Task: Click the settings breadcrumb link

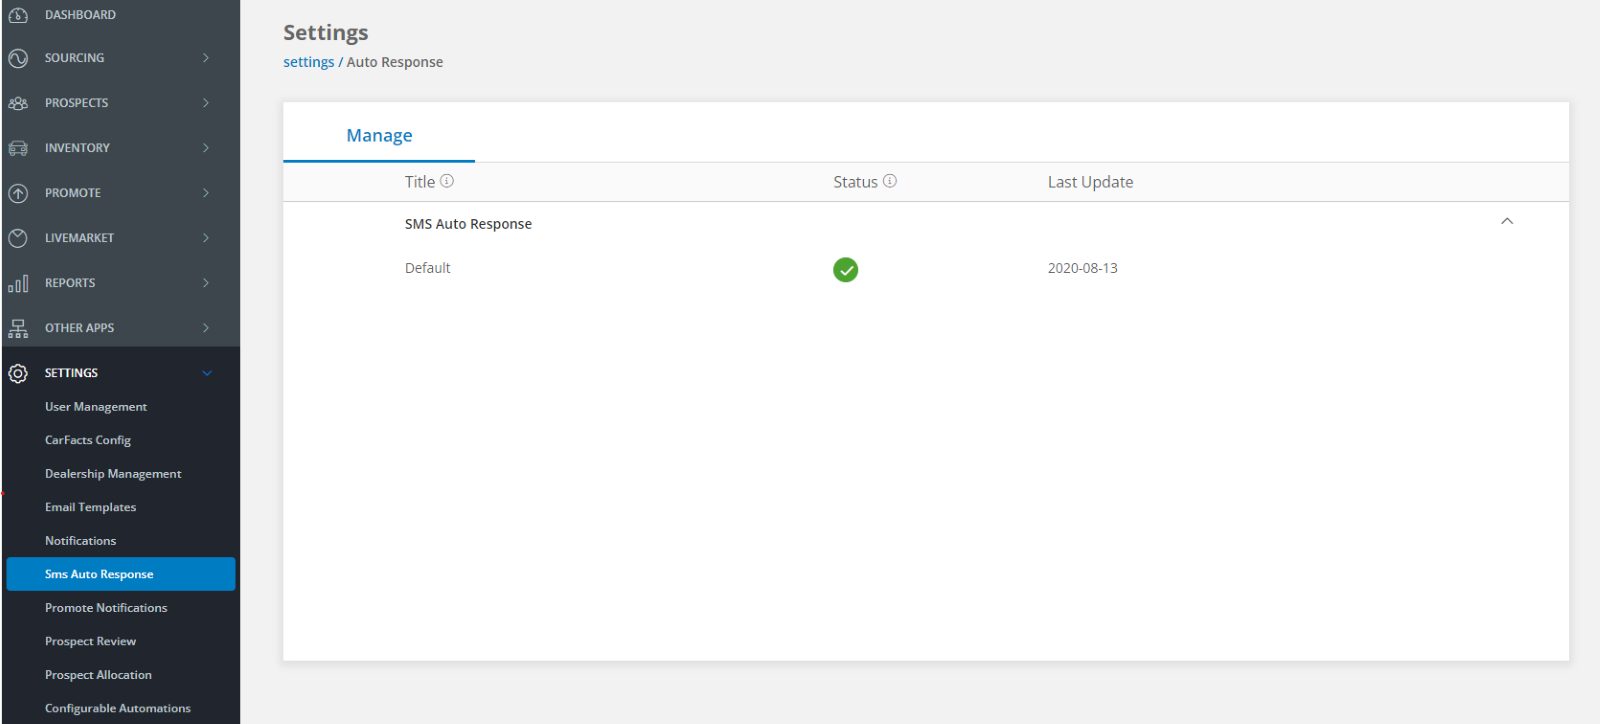Action: tap(308, 62)
